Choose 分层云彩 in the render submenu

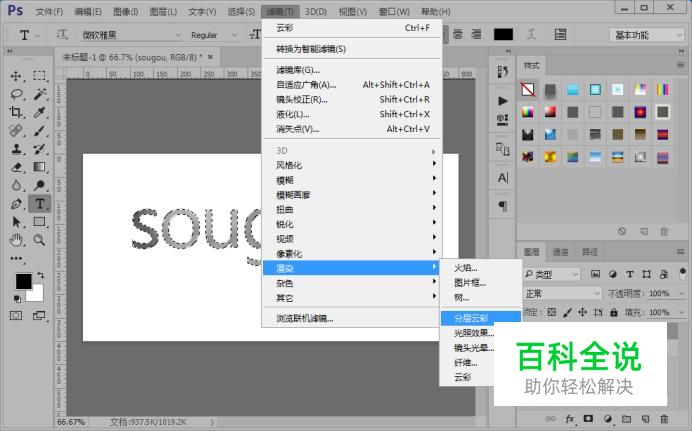[x=481, y=318]
